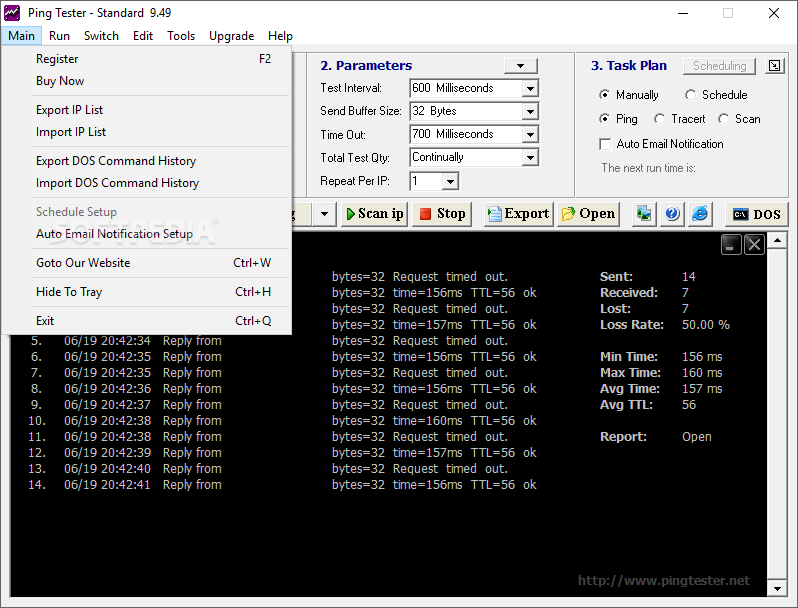Click the pingtester.net website URL
Image resolution: width=798 pixels, height=608 pixels.
(664, 581)
